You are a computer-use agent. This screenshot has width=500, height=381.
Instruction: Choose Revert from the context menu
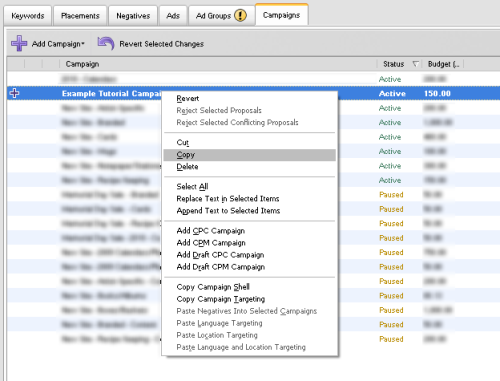click(250, 98)
